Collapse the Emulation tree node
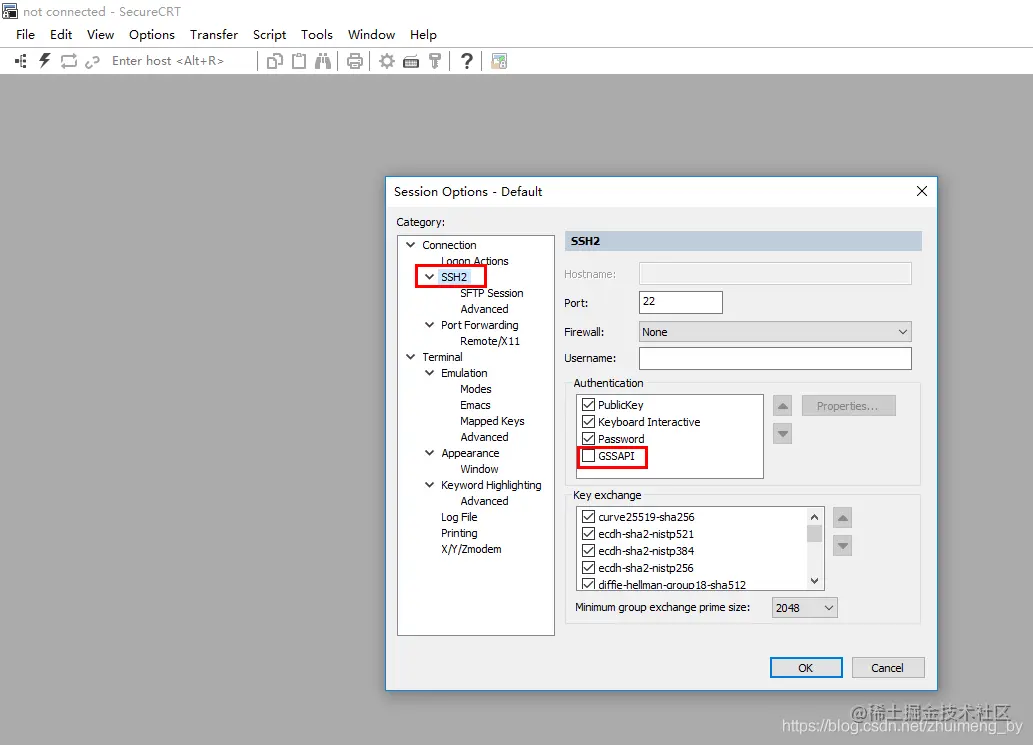1033x745 pixels. [430, 373]
